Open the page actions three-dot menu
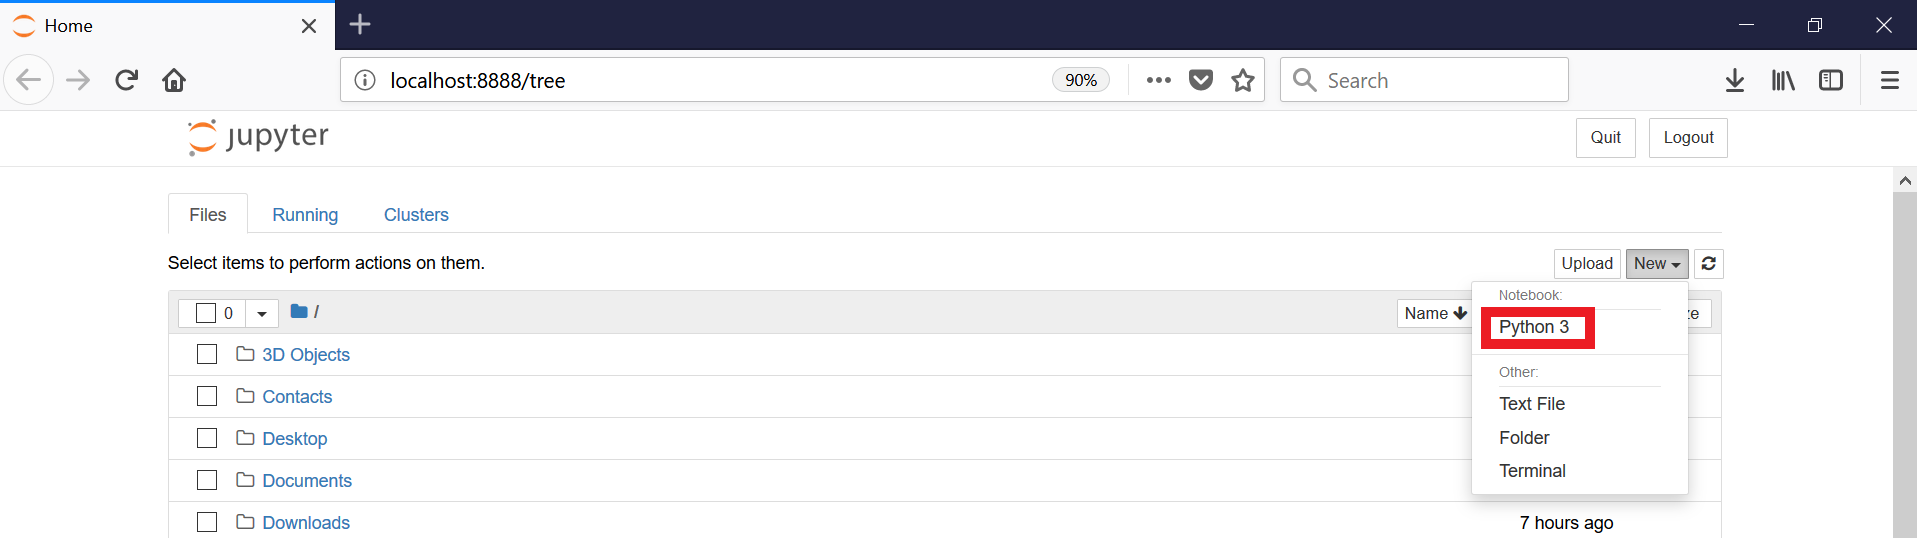The width and height of the screenshot is (1917, 538). 1158,80
